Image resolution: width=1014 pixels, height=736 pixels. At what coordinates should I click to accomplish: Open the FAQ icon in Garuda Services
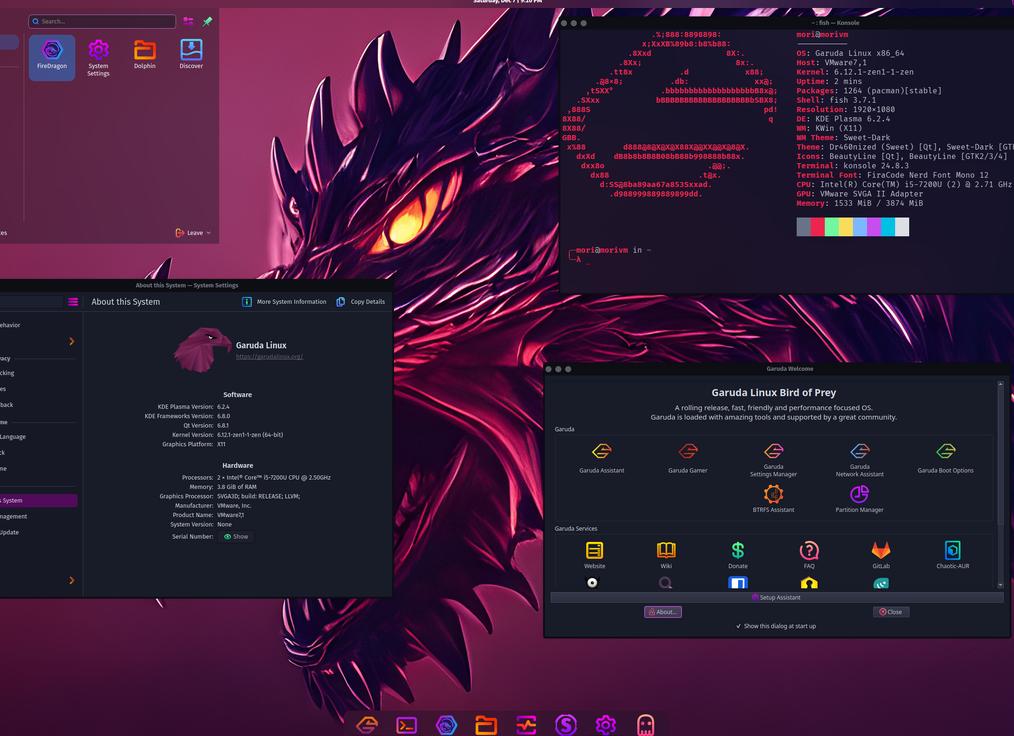809,555
